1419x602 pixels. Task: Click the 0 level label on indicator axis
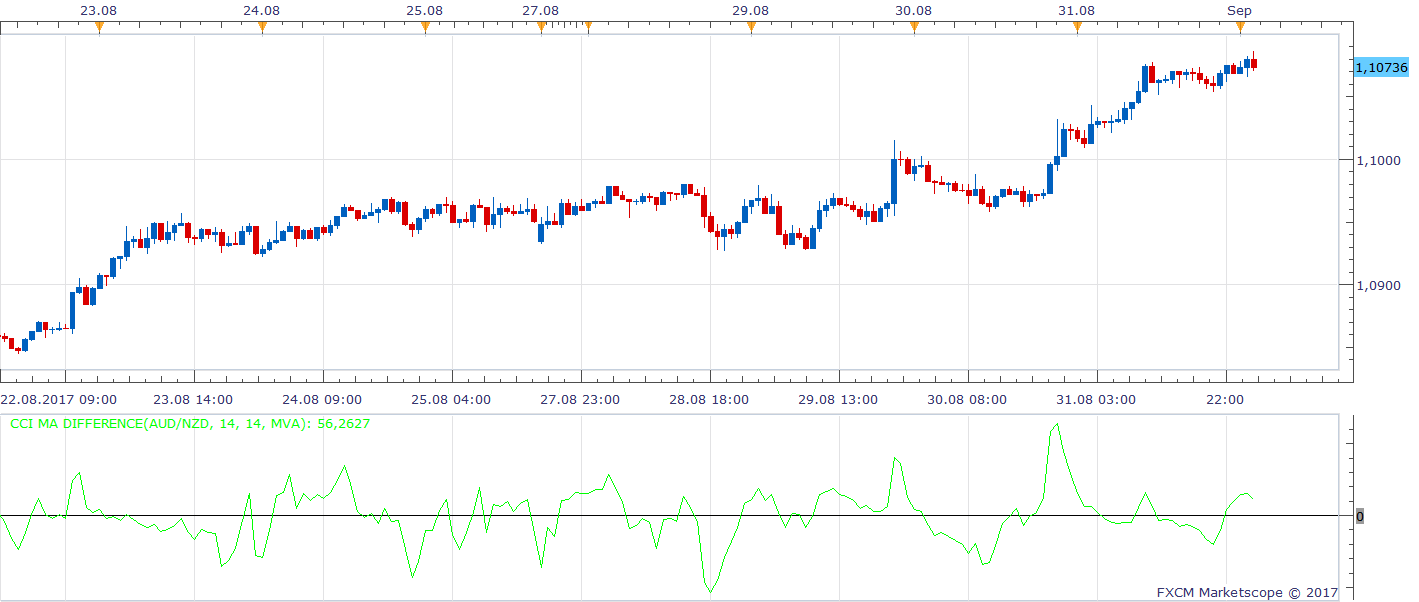coord(1360,516)
